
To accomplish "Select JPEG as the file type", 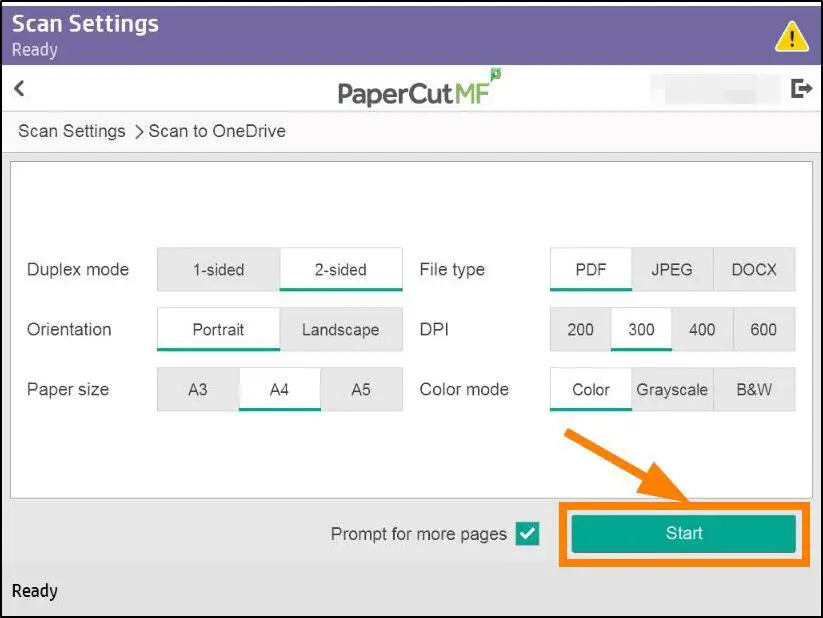I will click(672, 269).
